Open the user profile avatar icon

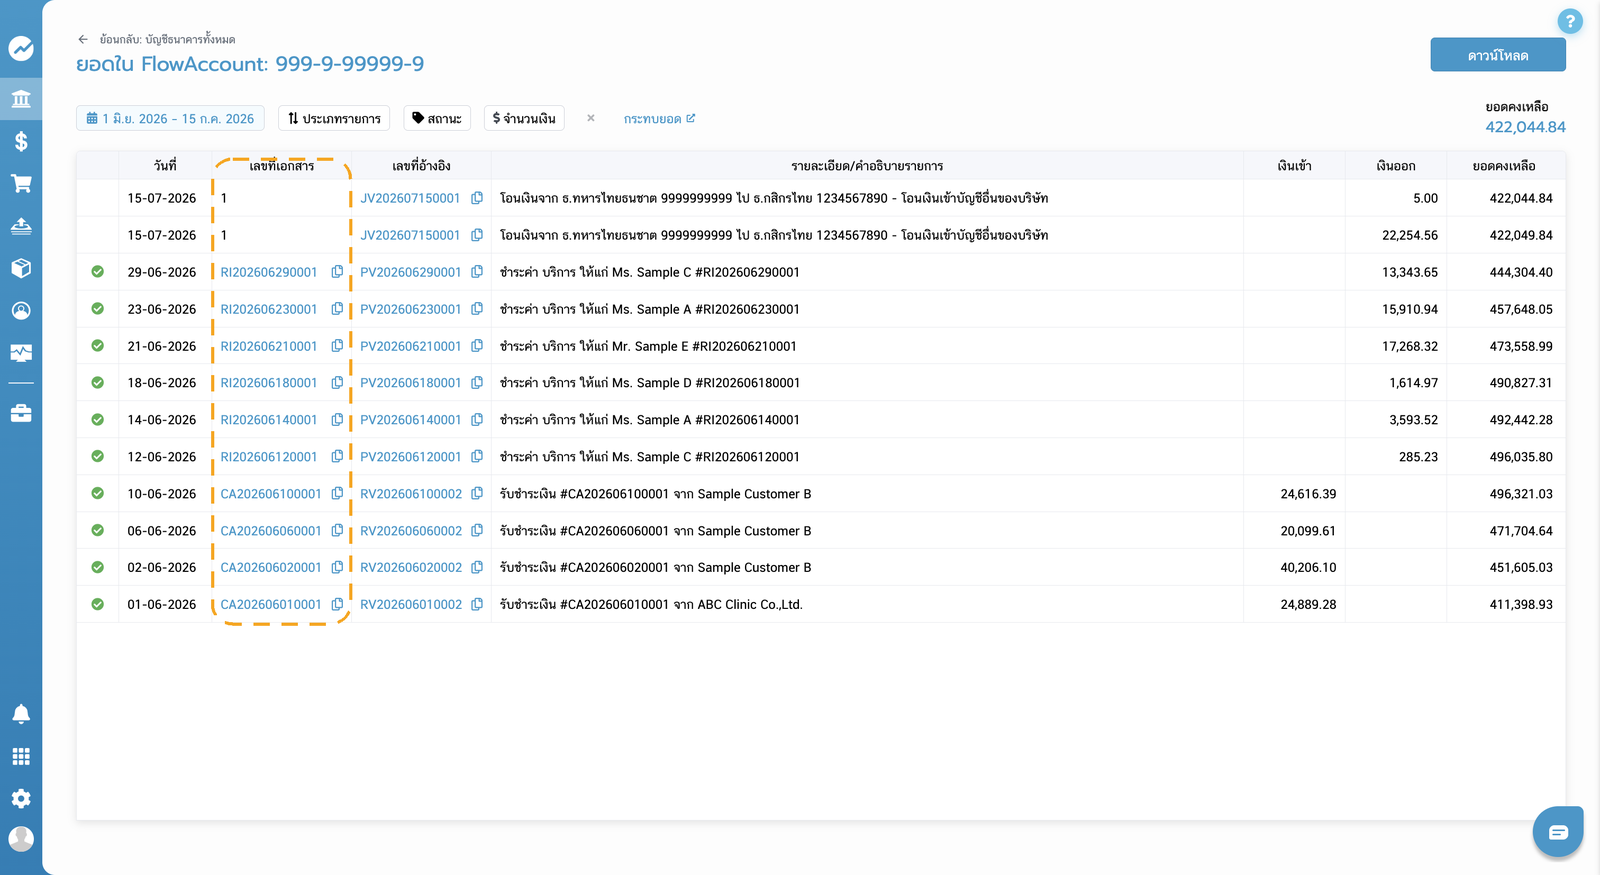(x=21, y=839)
